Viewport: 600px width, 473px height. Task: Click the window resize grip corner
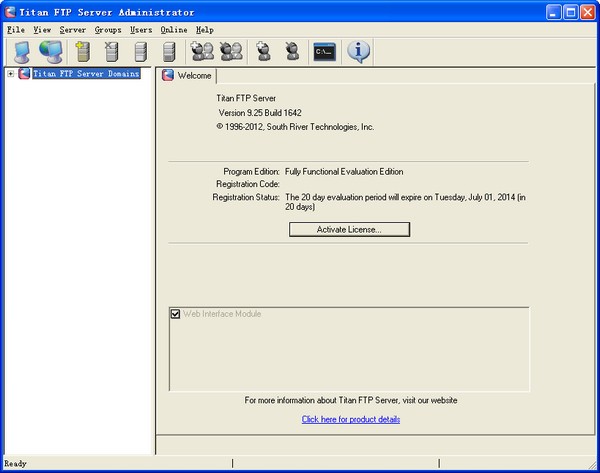[x=593, y=465]
